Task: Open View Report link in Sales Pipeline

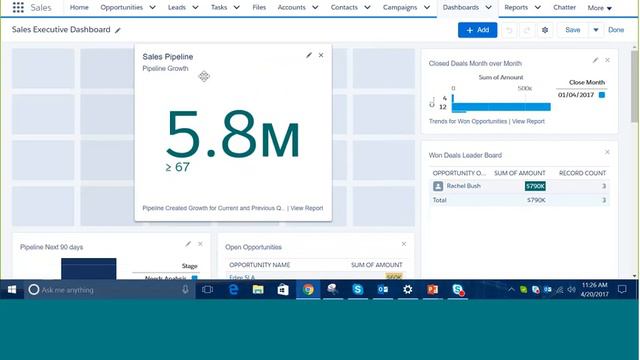Action: pyautogui.click(x=307, y=208)
